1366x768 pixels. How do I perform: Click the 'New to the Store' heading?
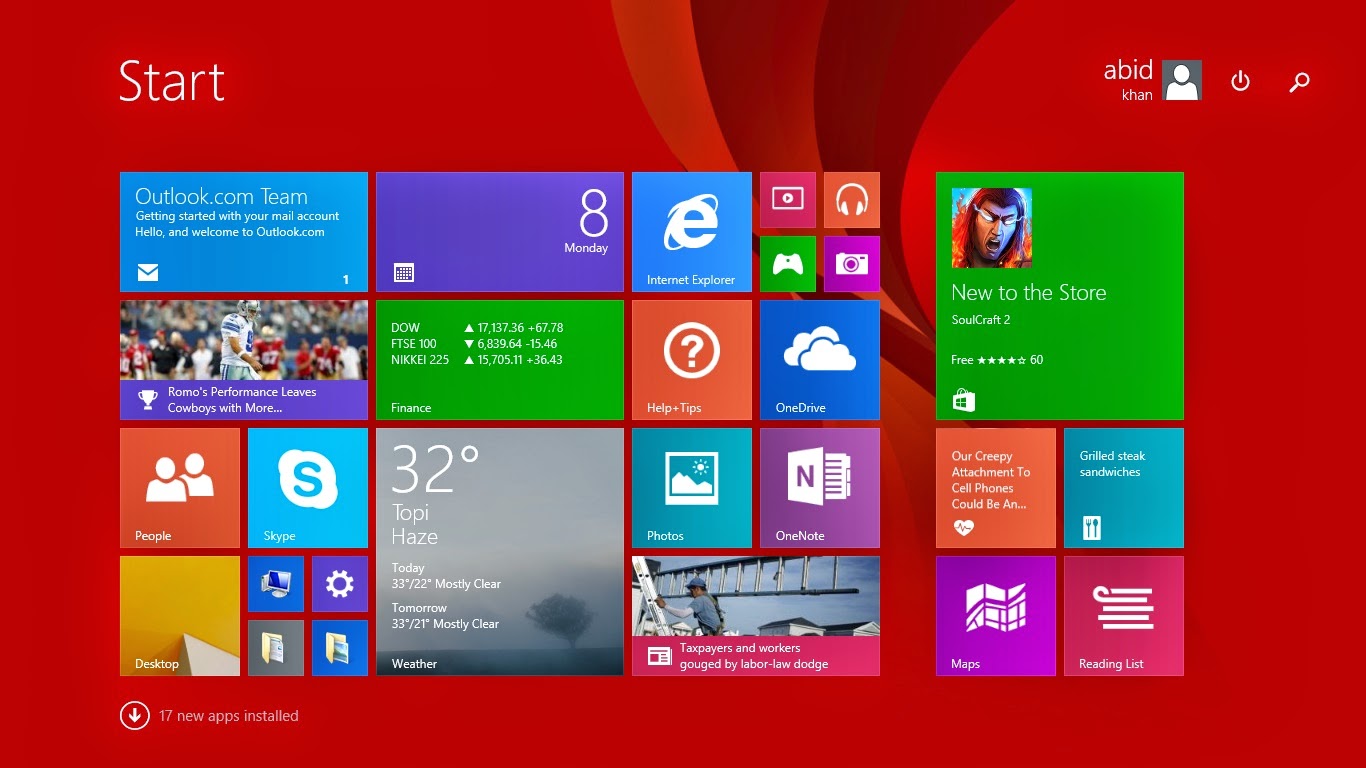pos(1029,293)
